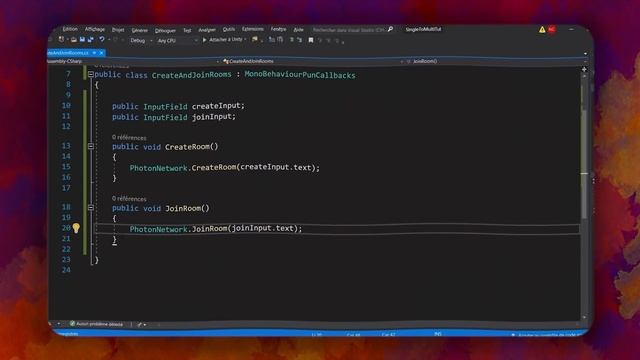
Task: Click PhotonNetwork.JoinRoom call on line 20
Action: coord(216,229)
